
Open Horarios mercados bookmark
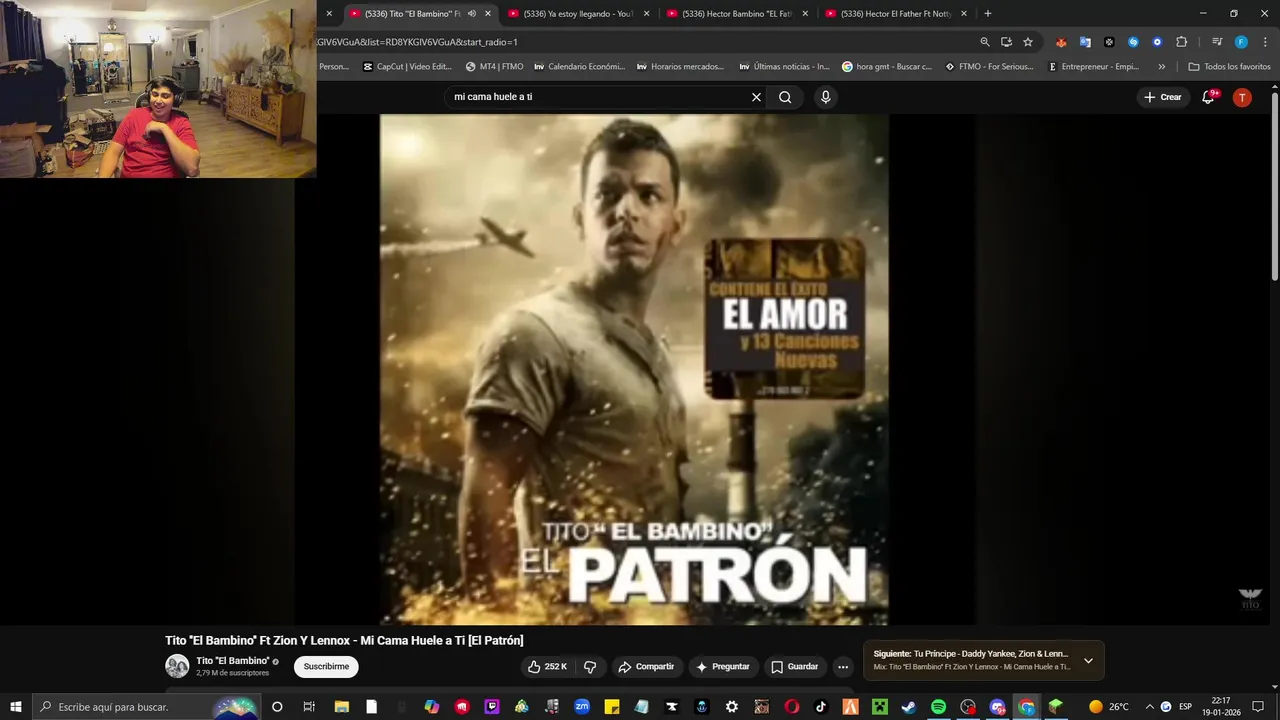(681, 67)
